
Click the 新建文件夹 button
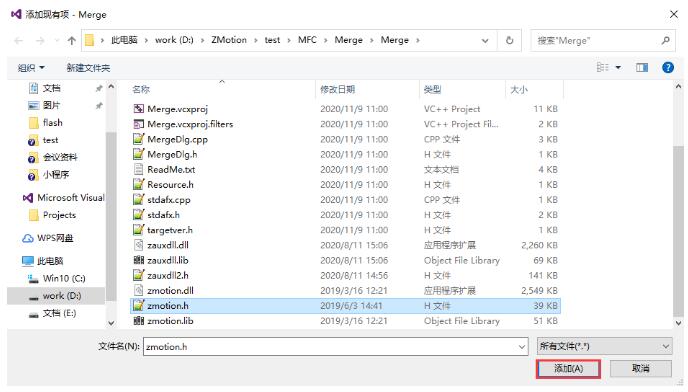(88, 68)
